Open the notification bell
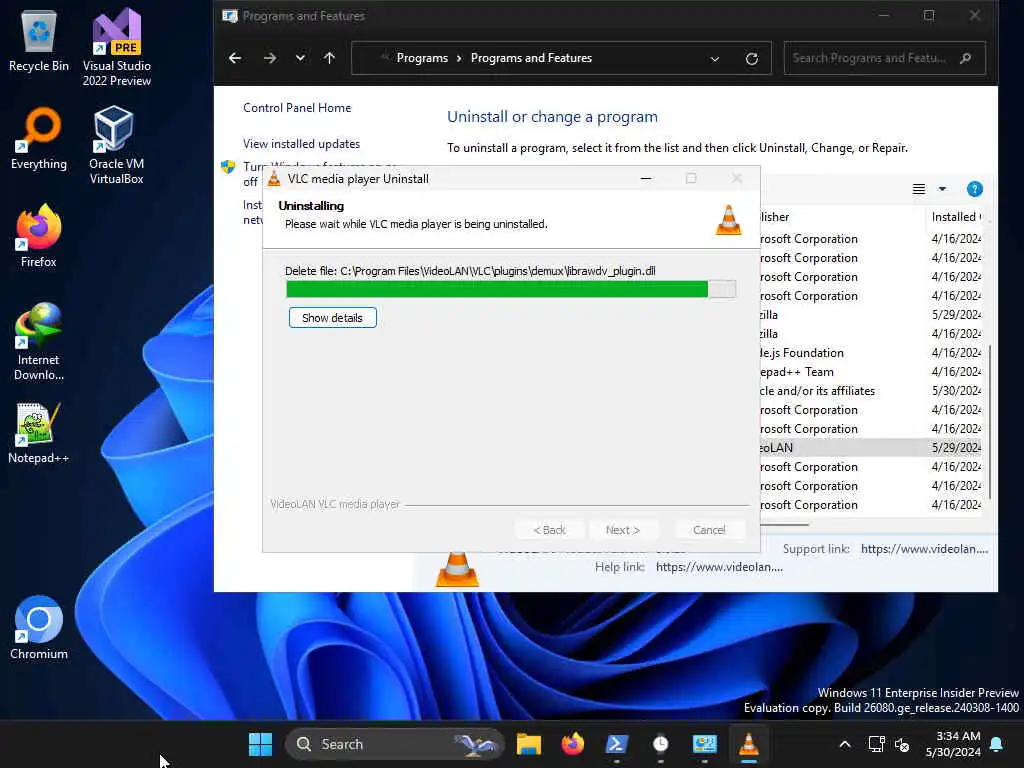 tap(997, 744)
